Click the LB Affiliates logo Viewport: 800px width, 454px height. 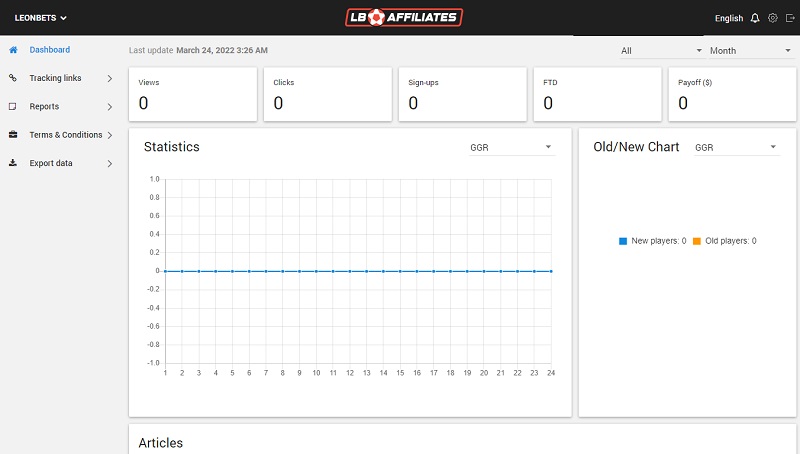tap(404, 17)
